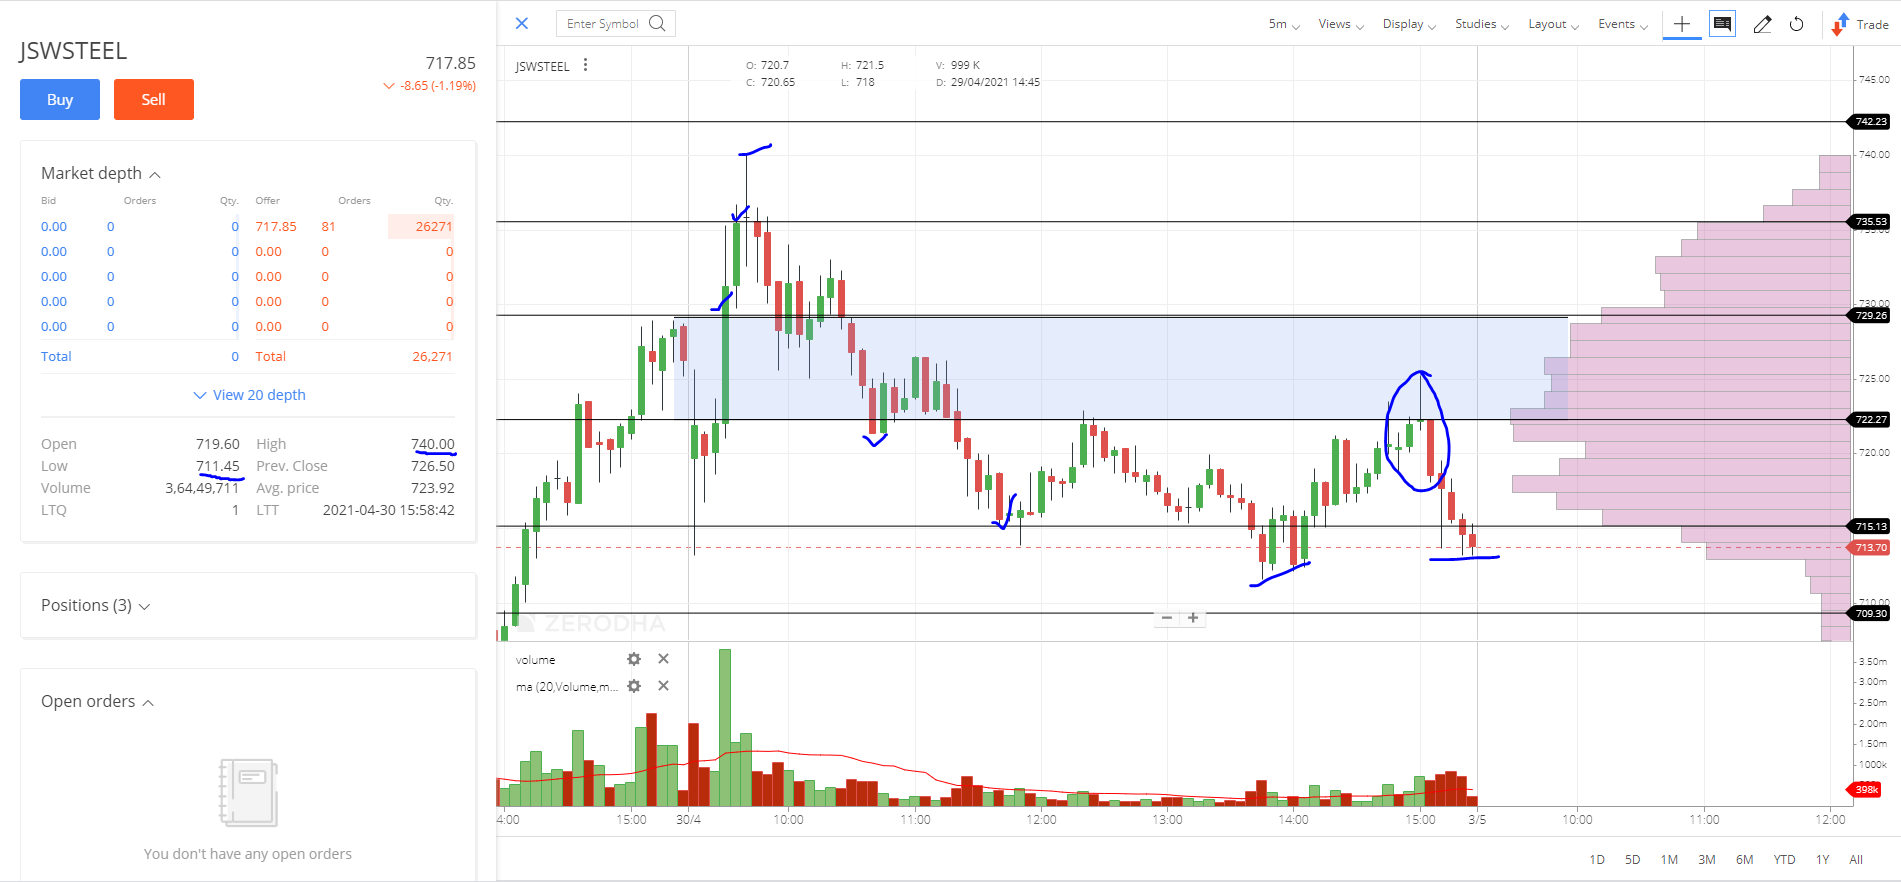Screen dimensions: 1901x882
Task: Toggle the heads-up display info icon
Action: tap(1722, 24)
